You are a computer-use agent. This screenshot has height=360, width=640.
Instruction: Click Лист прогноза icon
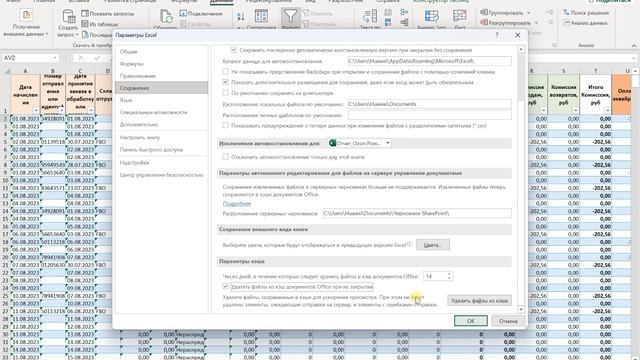pos(460,16)
